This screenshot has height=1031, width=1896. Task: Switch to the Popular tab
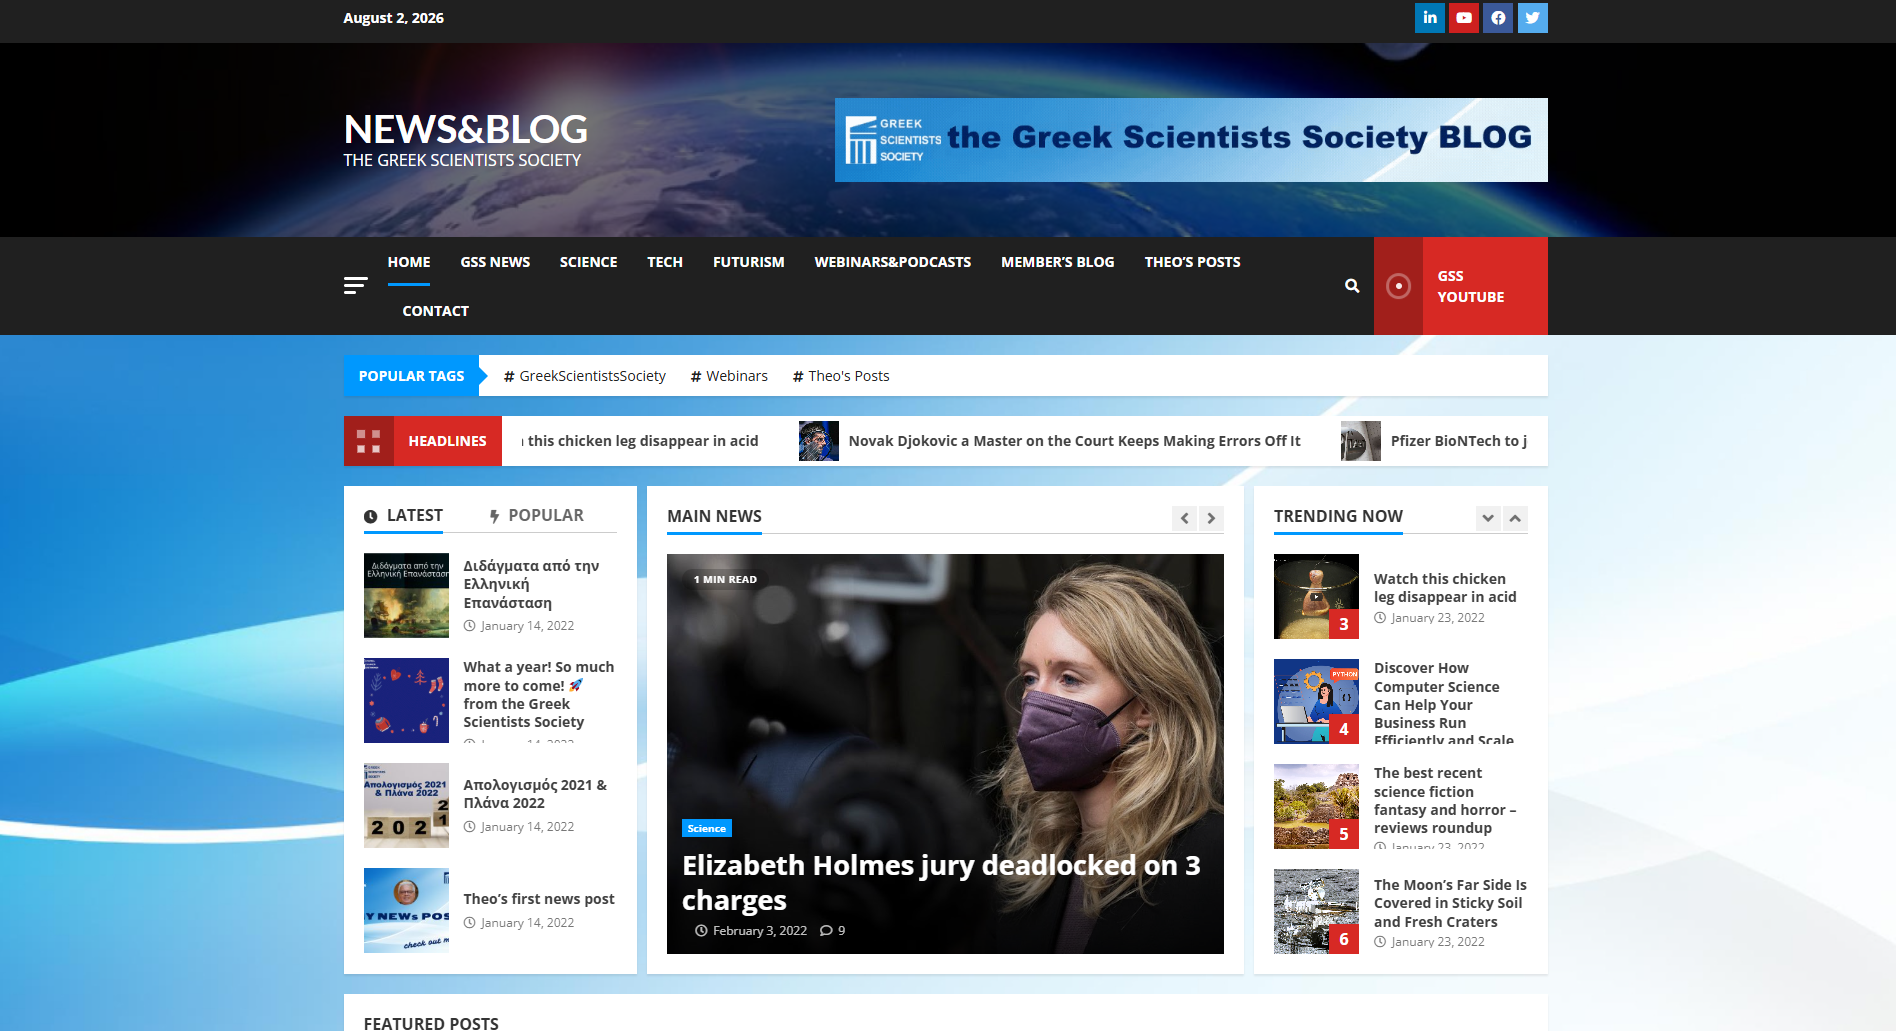(x=536, y=516)
